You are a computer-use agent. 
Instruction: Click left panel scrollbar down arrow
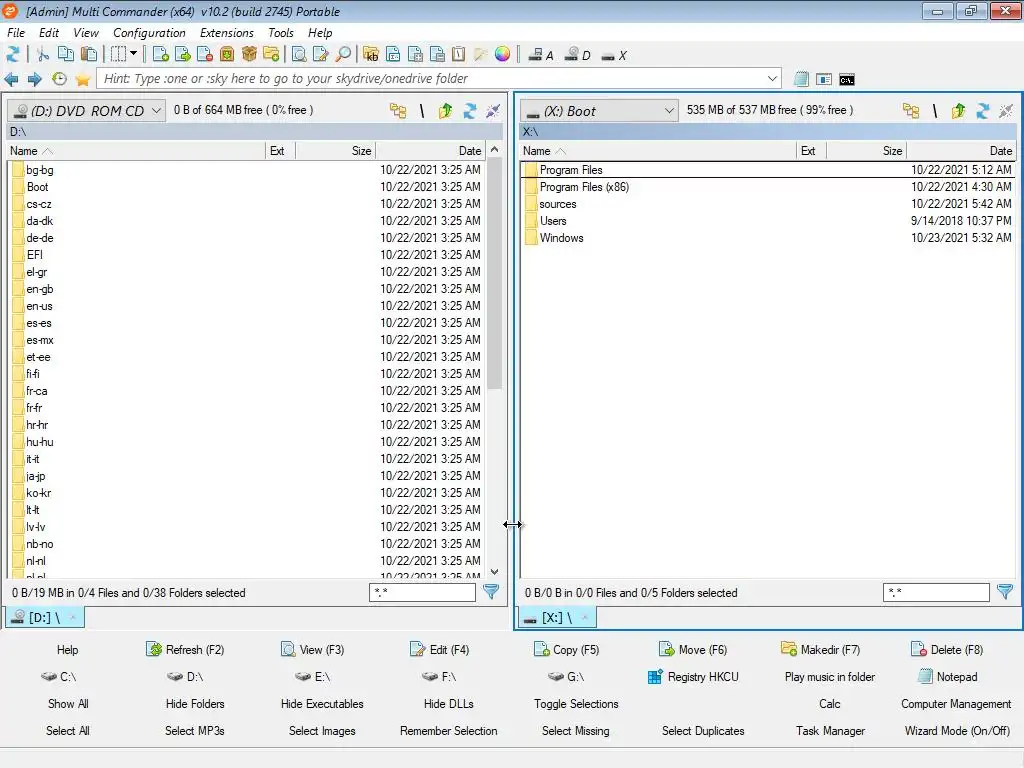point(495,571)
